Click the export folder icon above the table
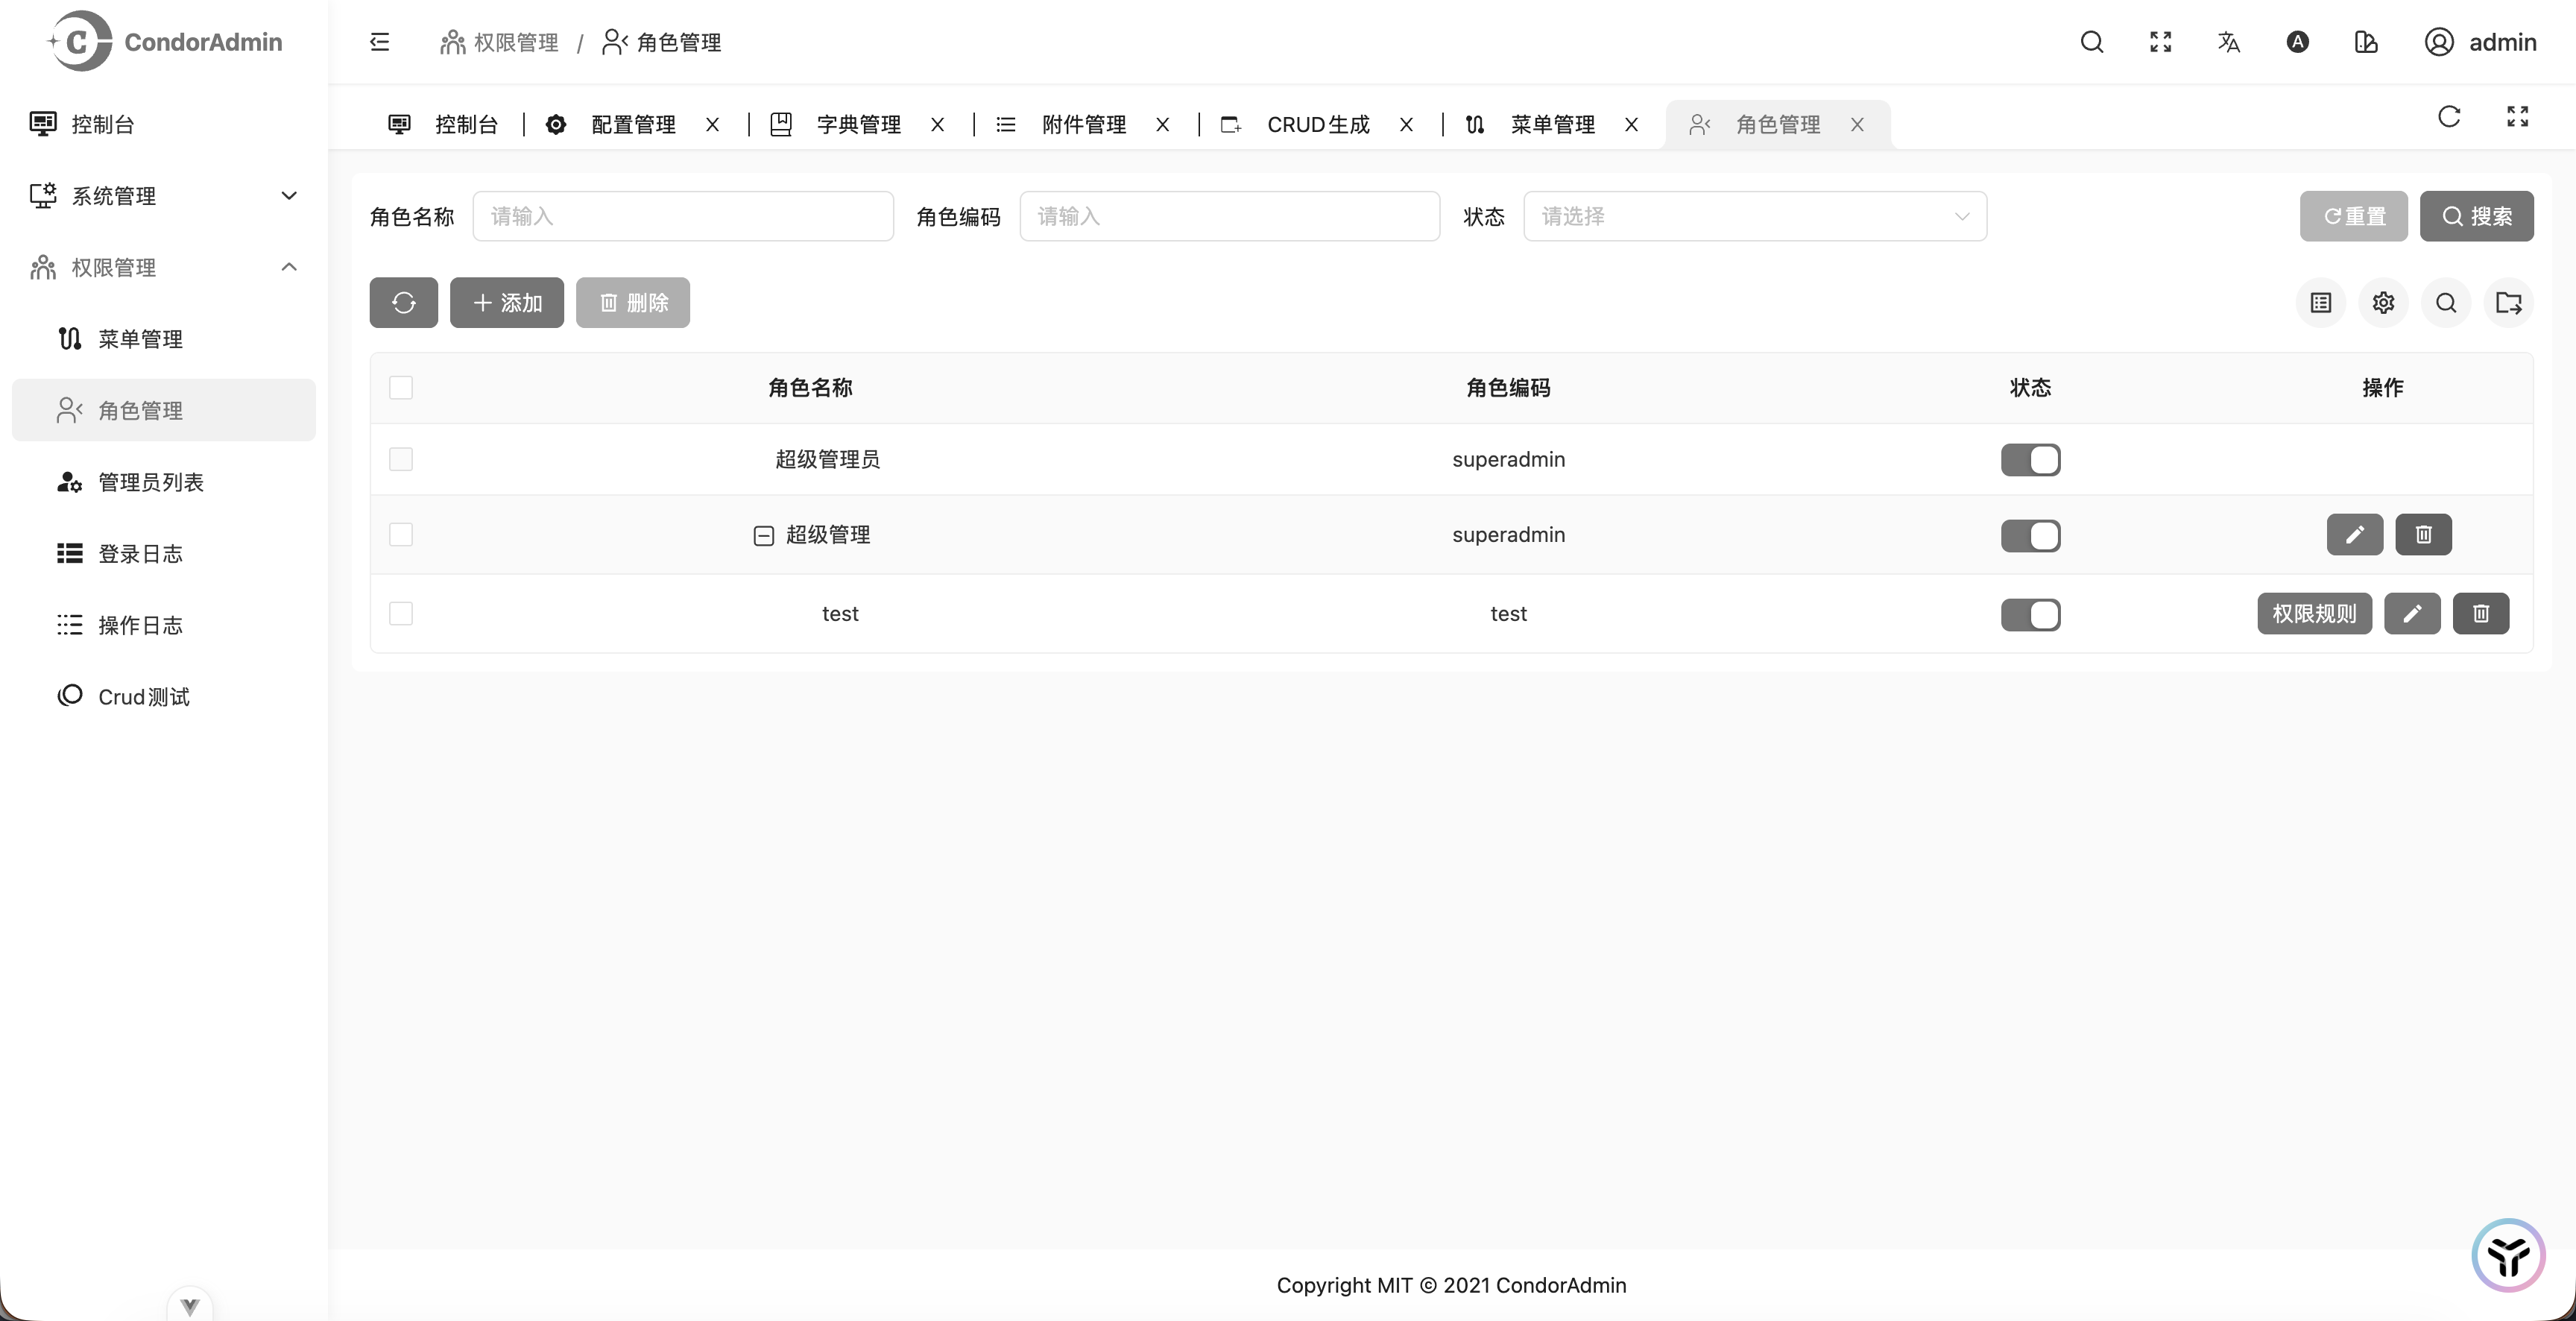 (x=2510, y=303)
